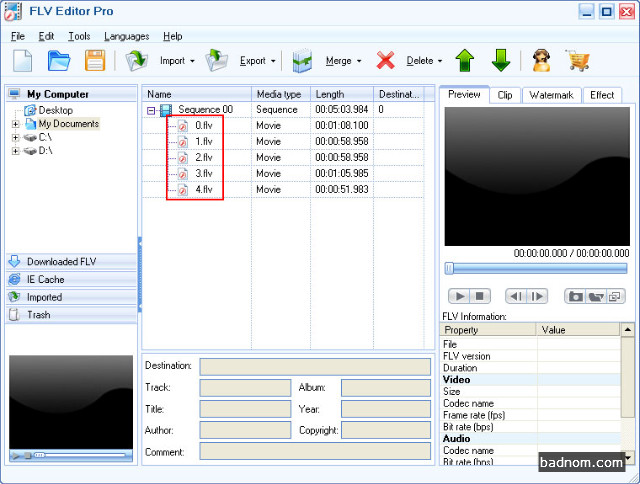Expand the D:\ drive node

16,151
